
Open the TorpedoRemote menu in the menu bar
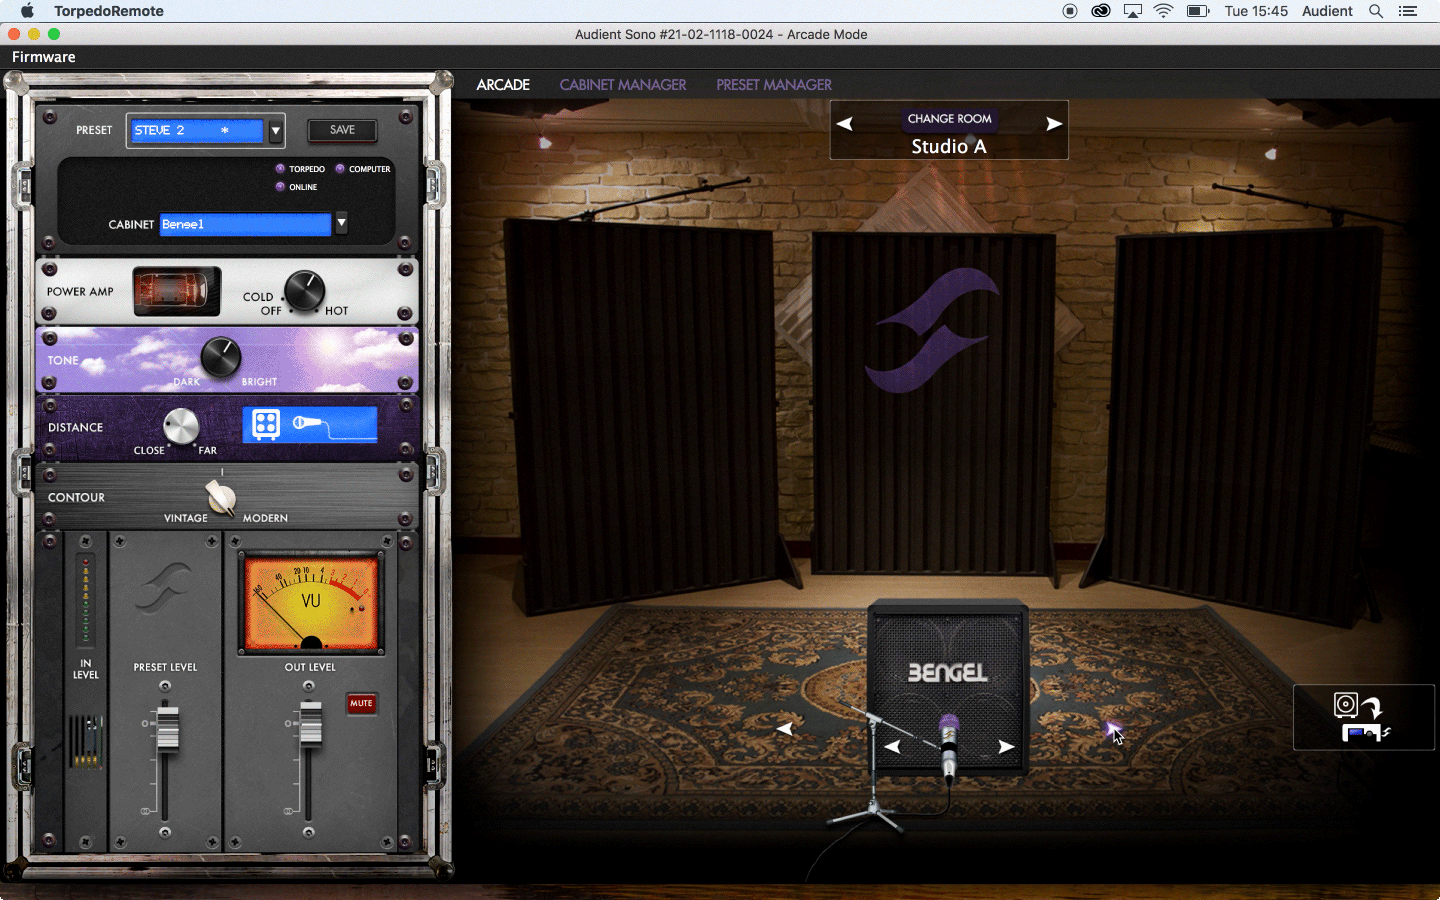pyautogui.click(x=109, y=11)
